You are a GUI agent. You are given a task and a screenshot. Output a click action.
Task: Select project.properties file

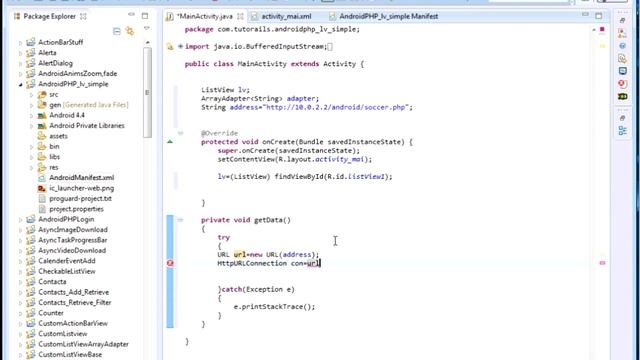point(76,209)
